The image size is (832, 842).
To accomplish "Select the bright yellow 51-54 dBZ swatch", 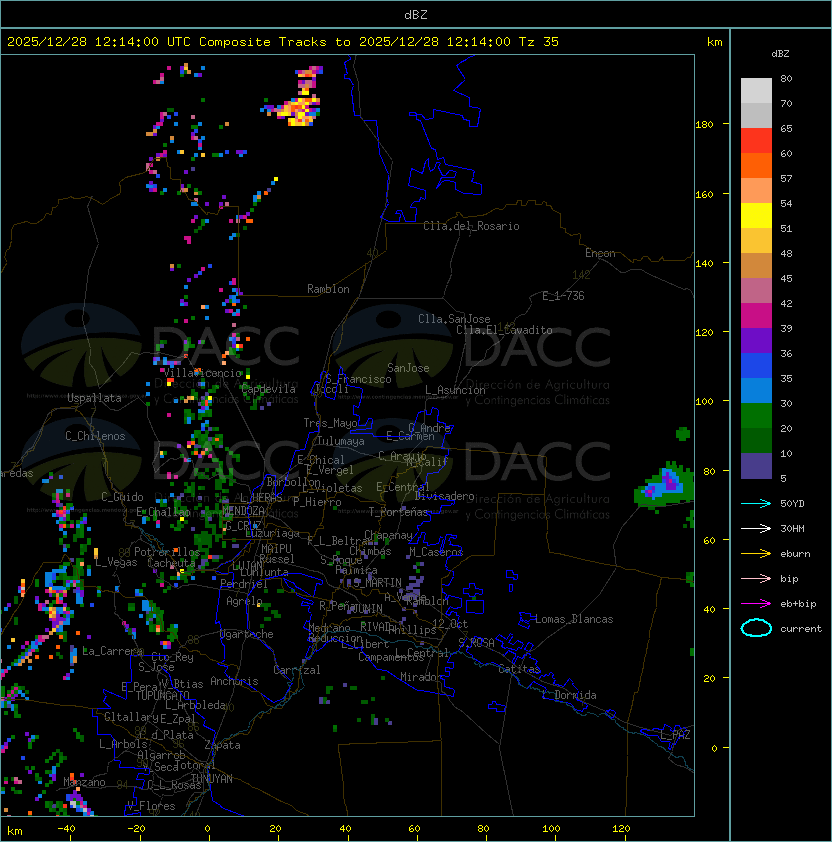I will point(756,215).
